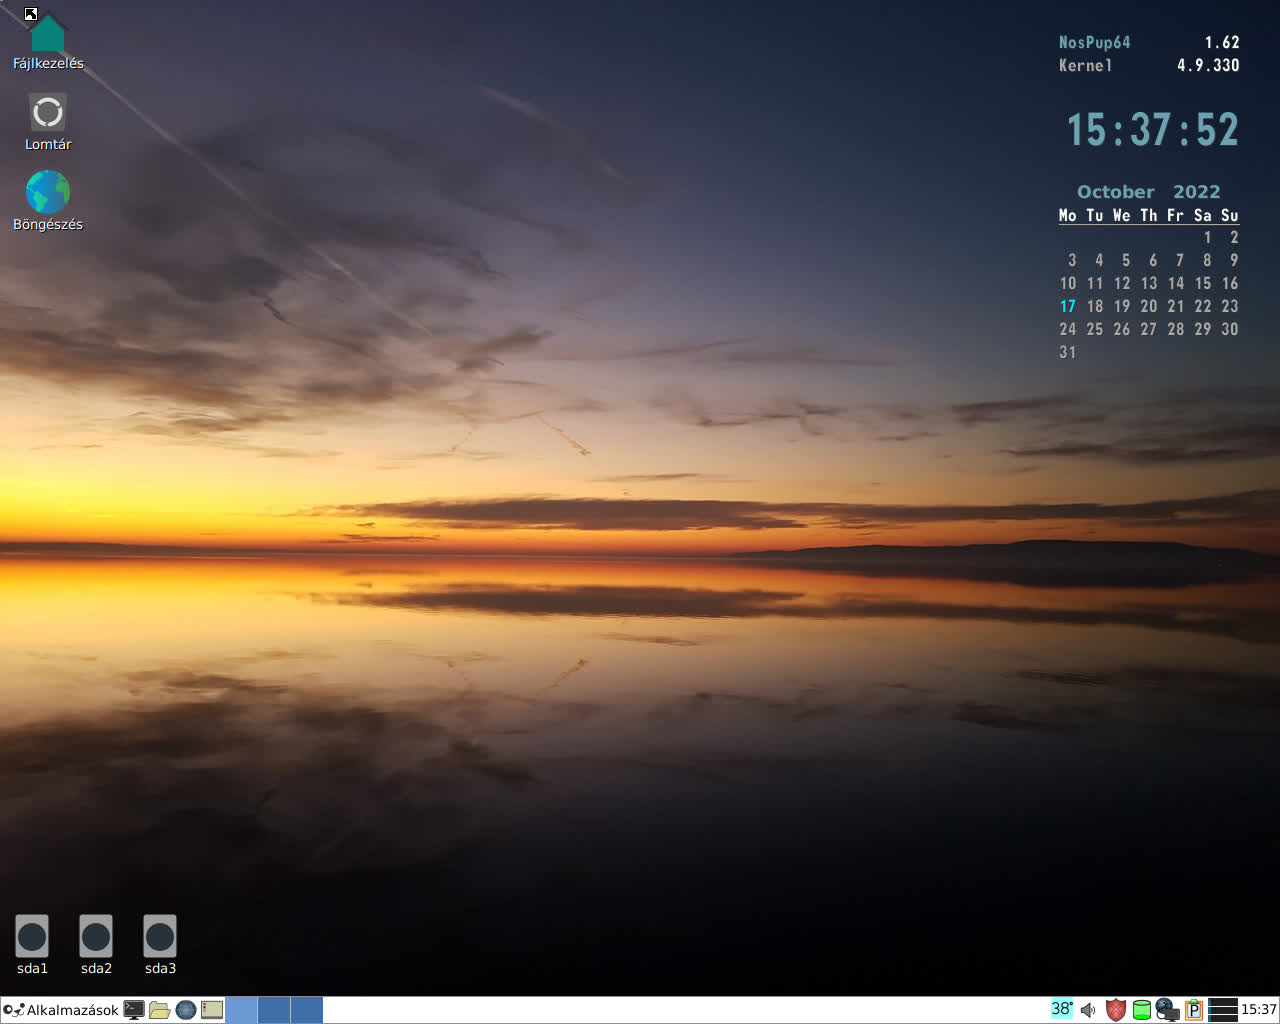The image size is (1280, 1024).
Task: Open the network globe-monitor tray icon
Action: 1167,1010
